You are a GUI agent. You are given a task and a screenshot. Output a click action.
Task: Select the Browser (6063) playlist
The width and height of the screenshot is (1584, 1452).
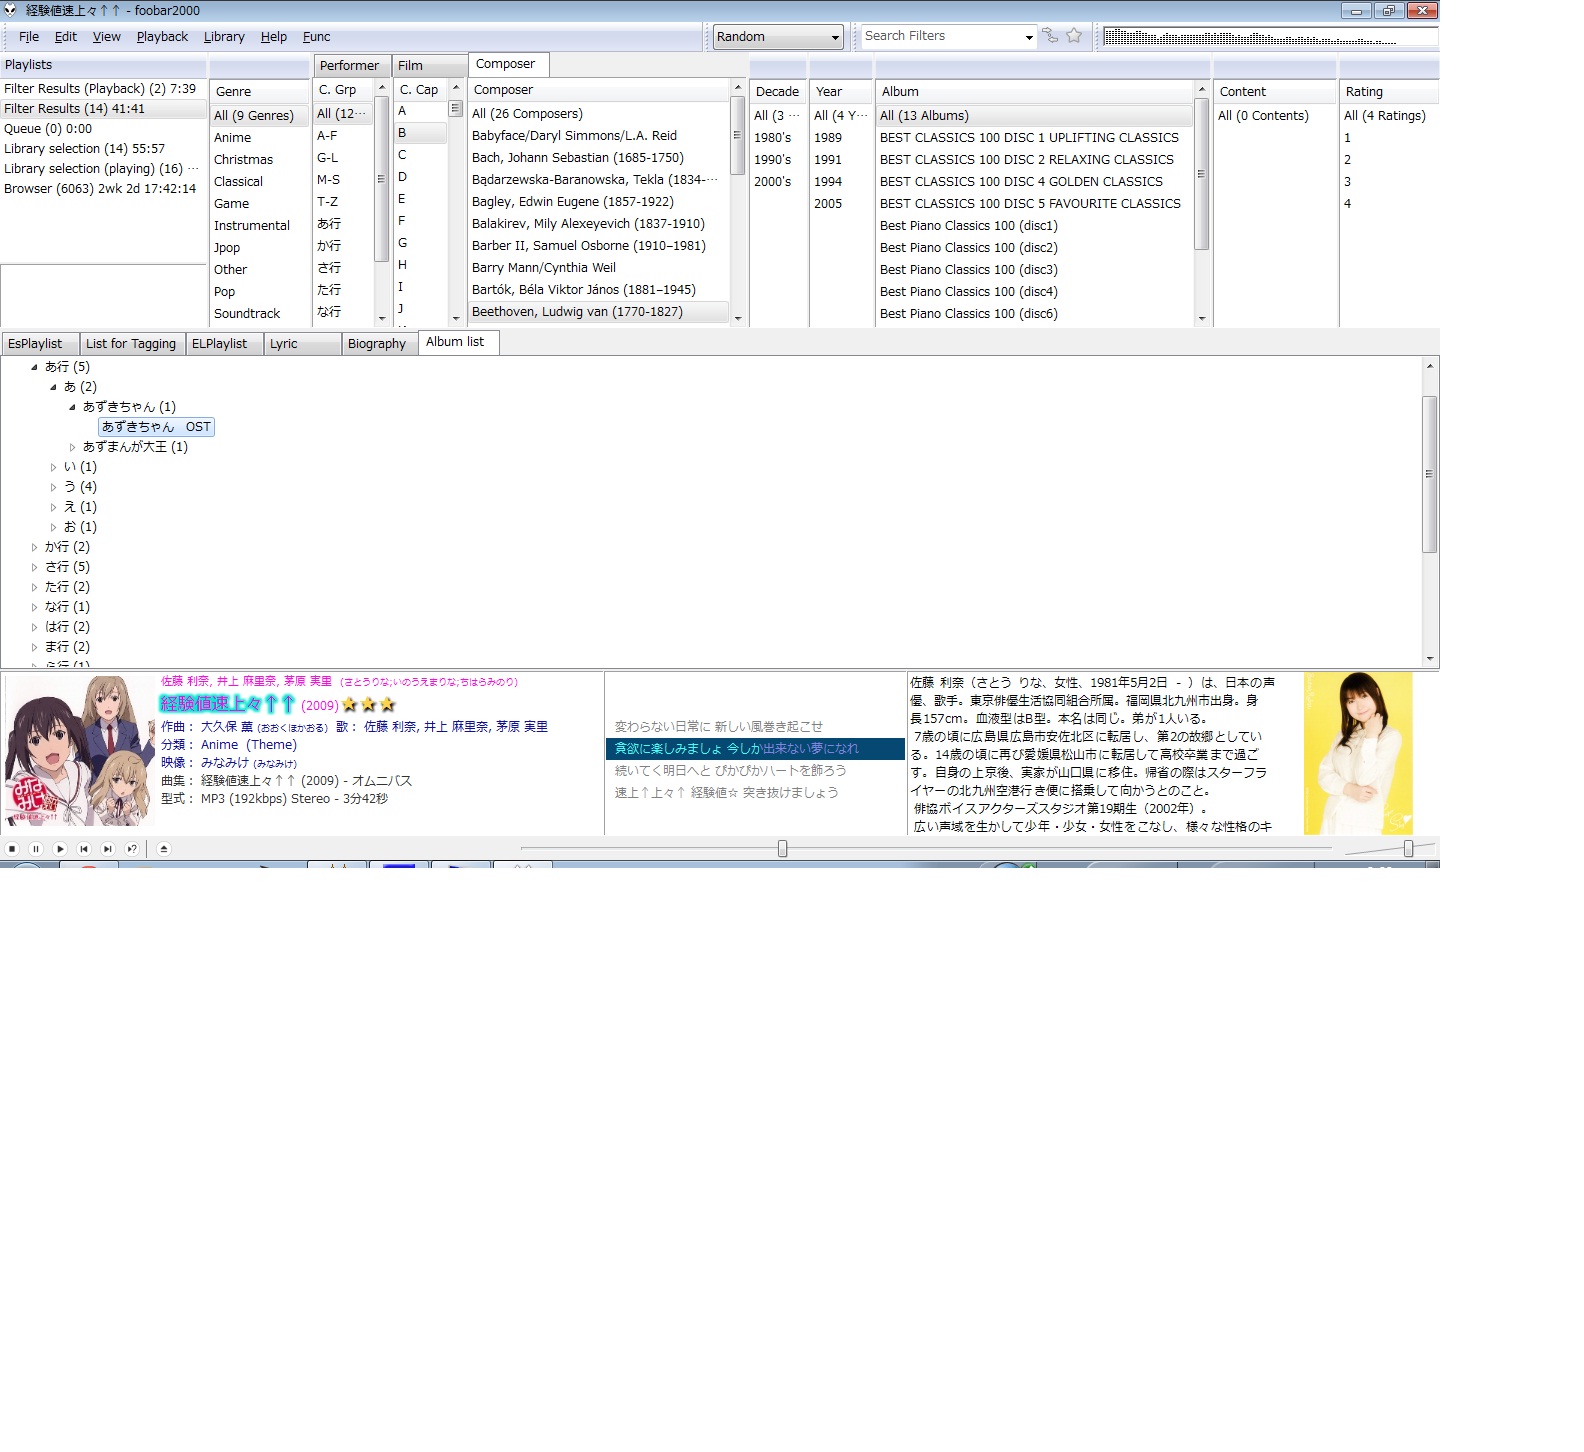point(104,189)
